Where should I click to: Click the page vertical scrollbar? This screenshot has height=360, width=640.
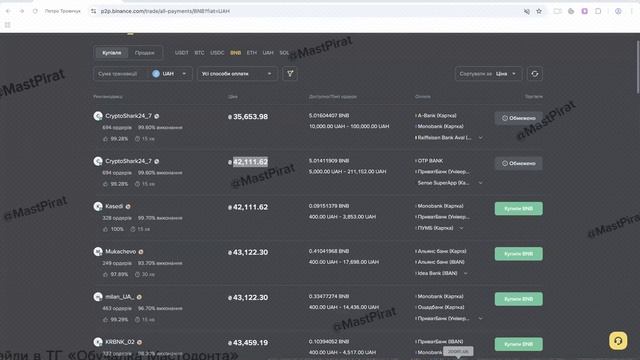638,67
